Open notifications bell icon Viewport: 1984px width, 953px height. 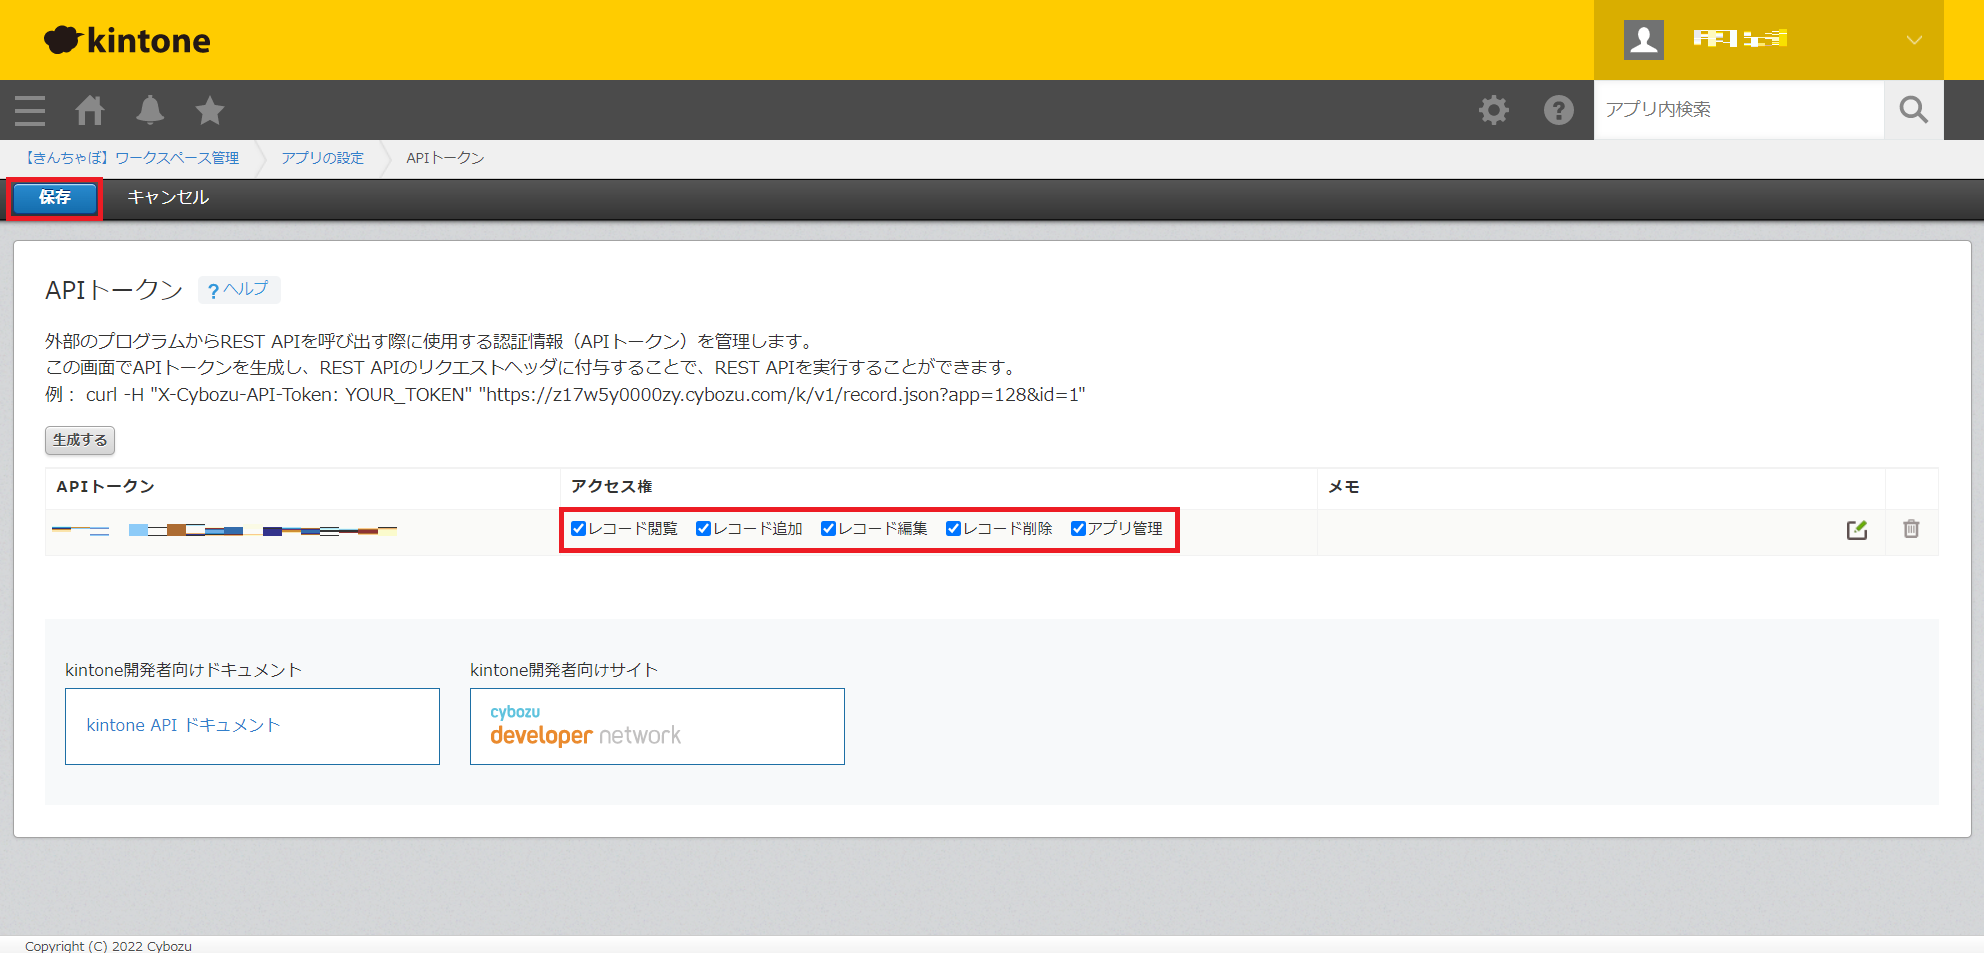click(150, 110)
